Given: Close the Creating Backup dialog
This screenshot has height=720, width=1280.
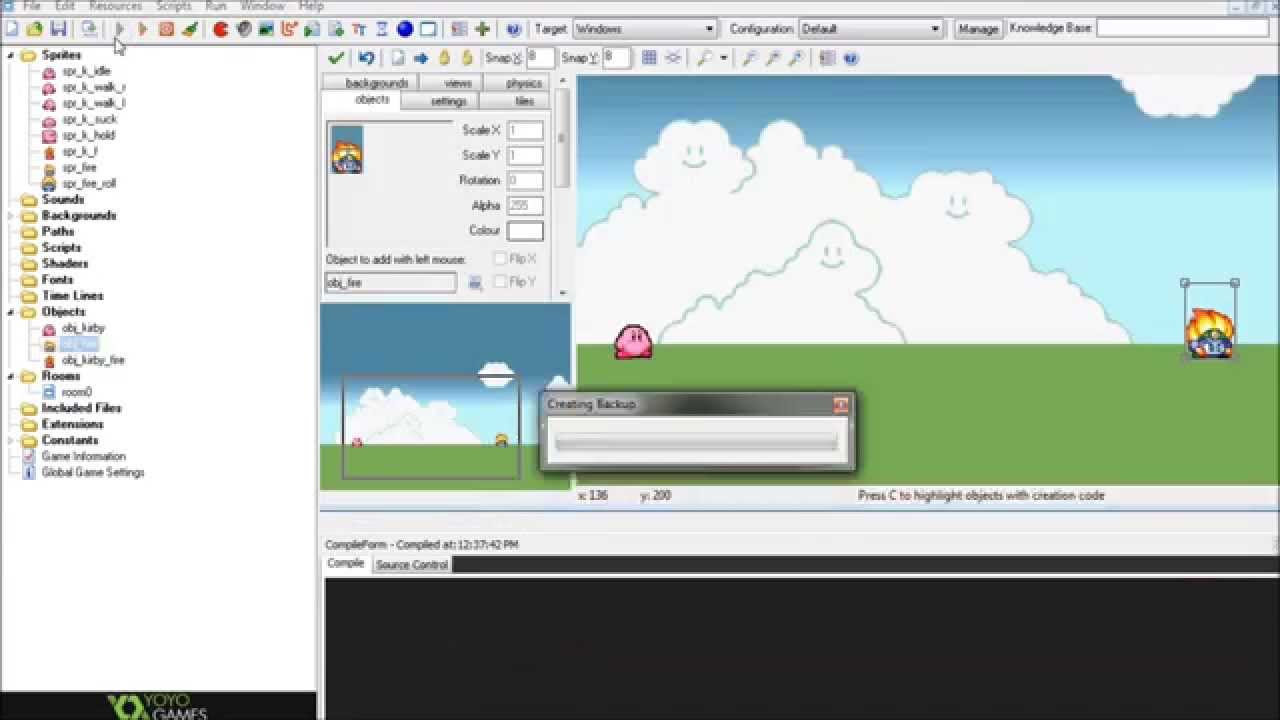Looking at the screenshot, I should (841, 404).
